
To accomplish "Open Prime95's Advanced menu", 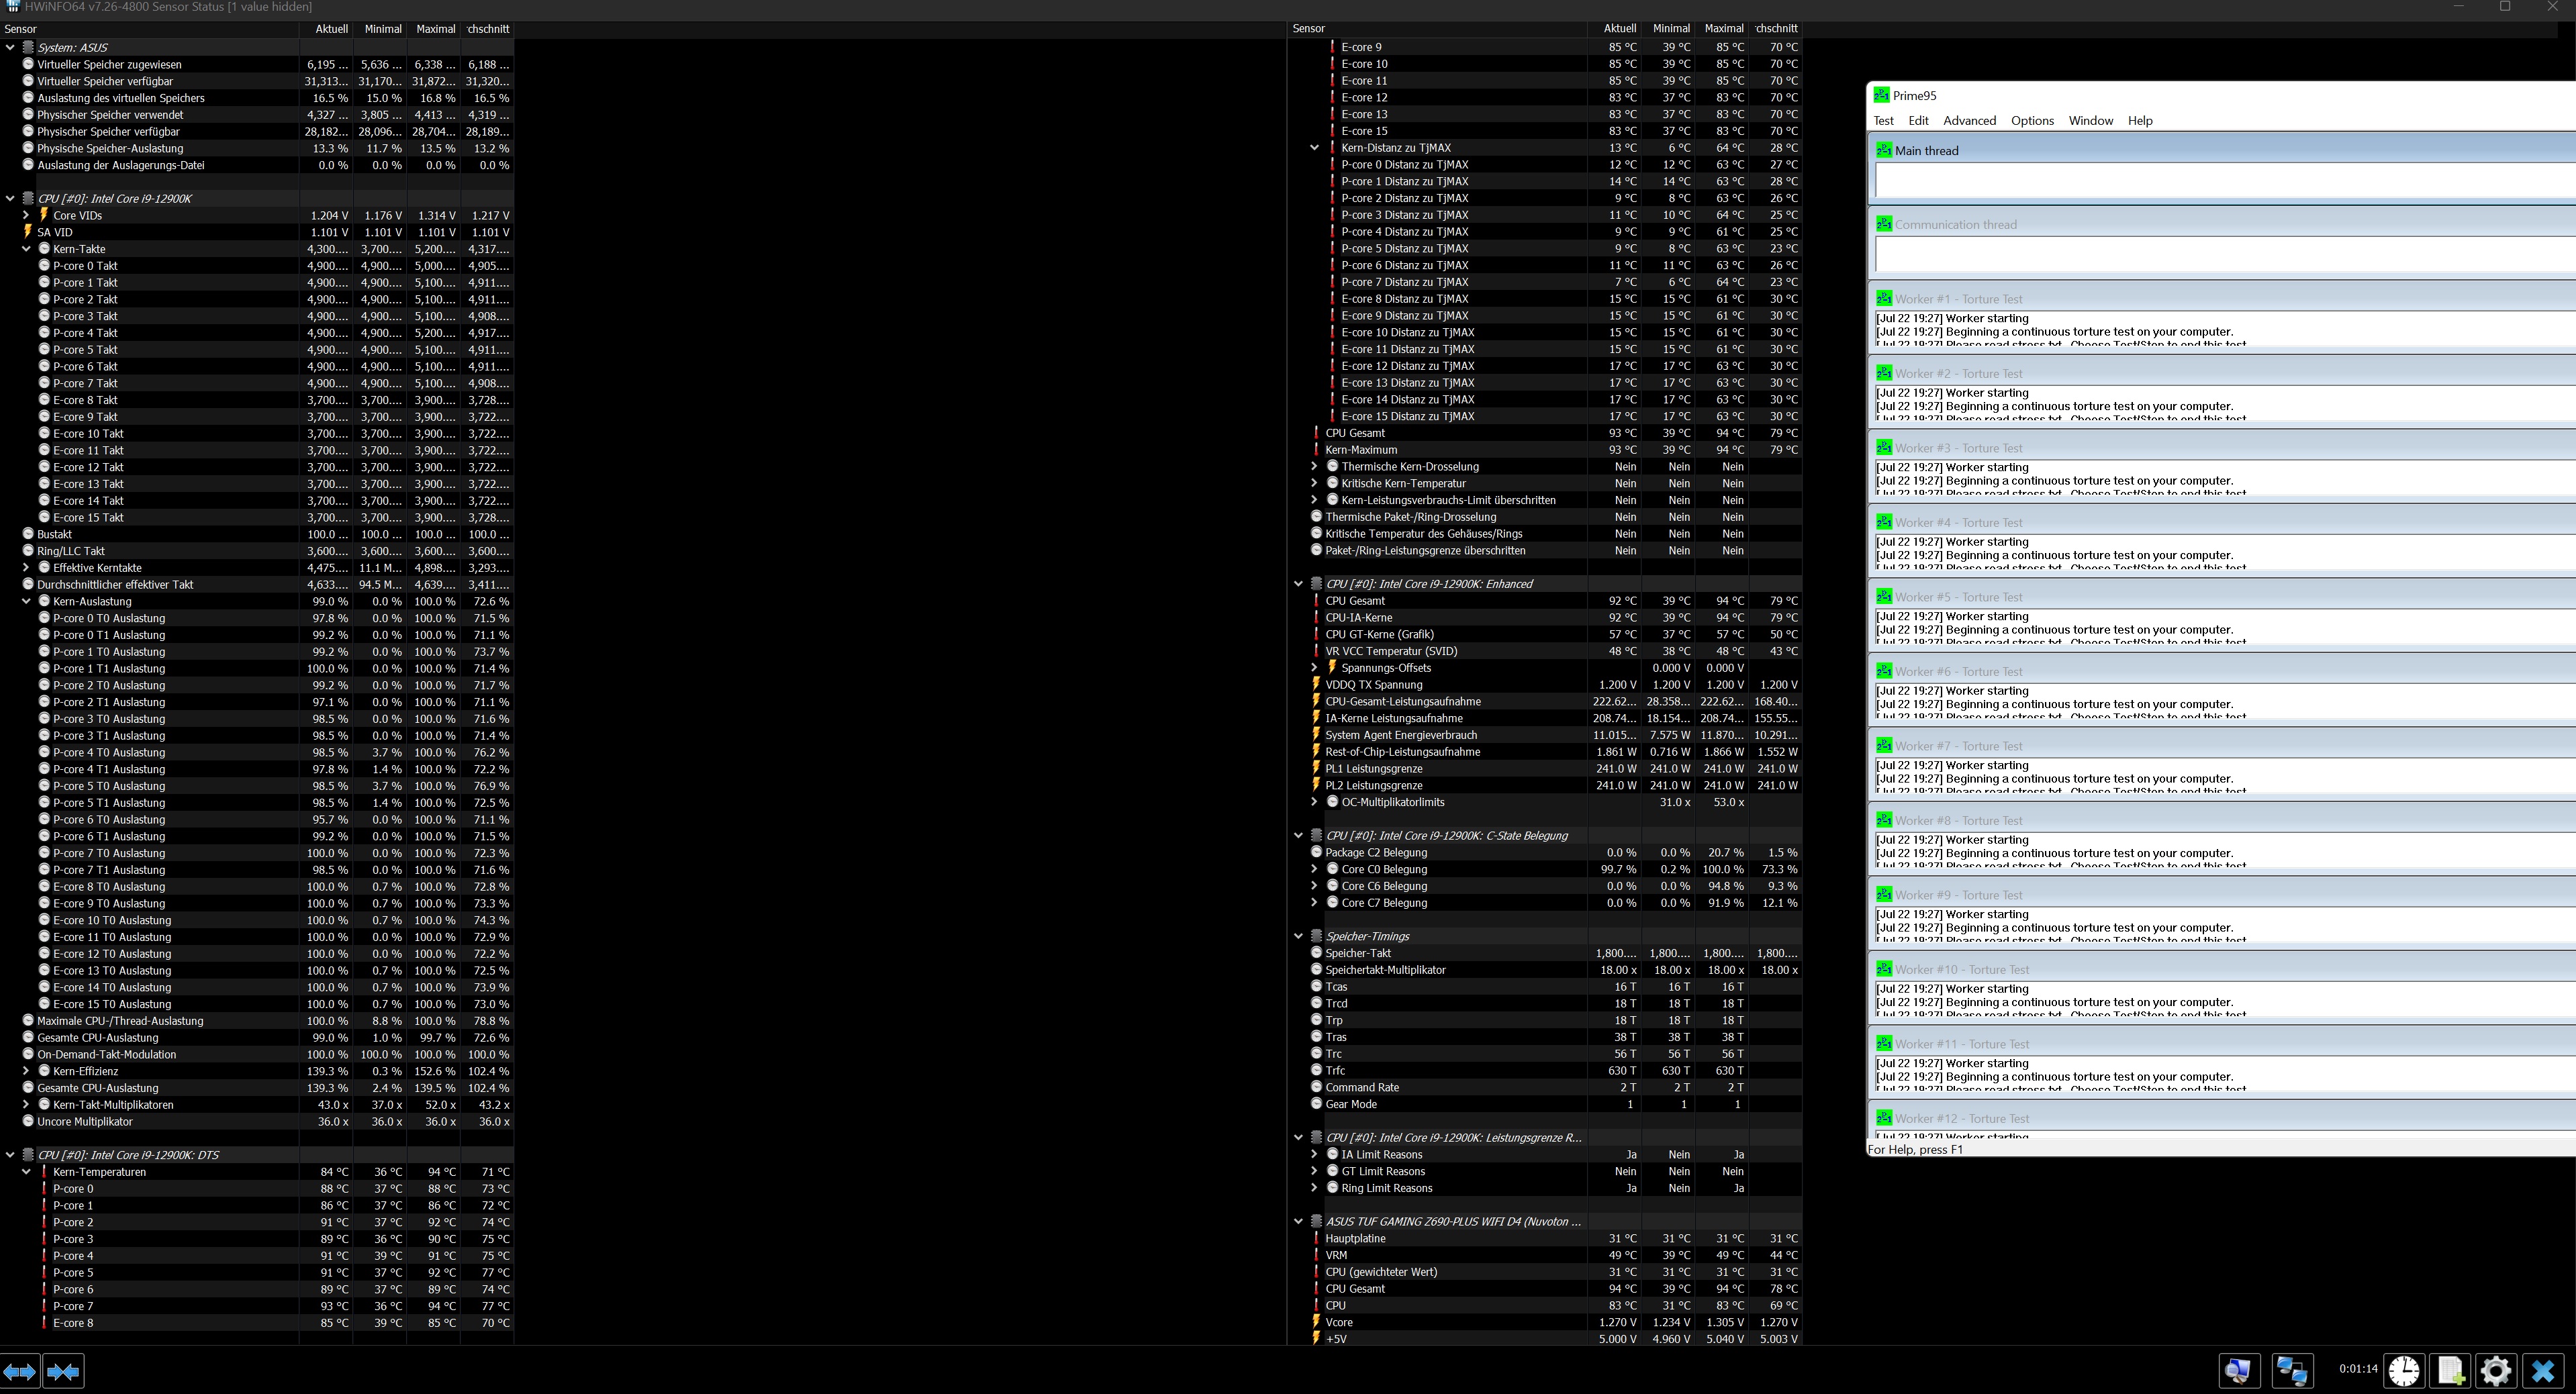I will coord(1969,120).
